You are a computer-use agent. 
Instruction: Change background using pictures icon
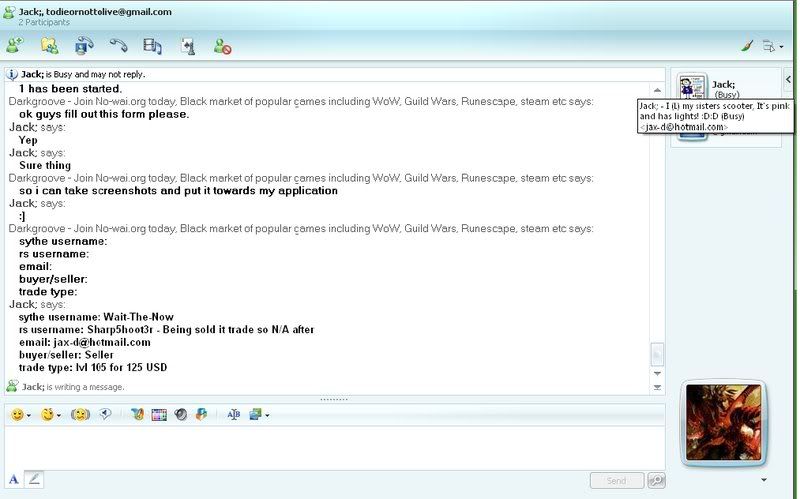(x=255, y=414)
